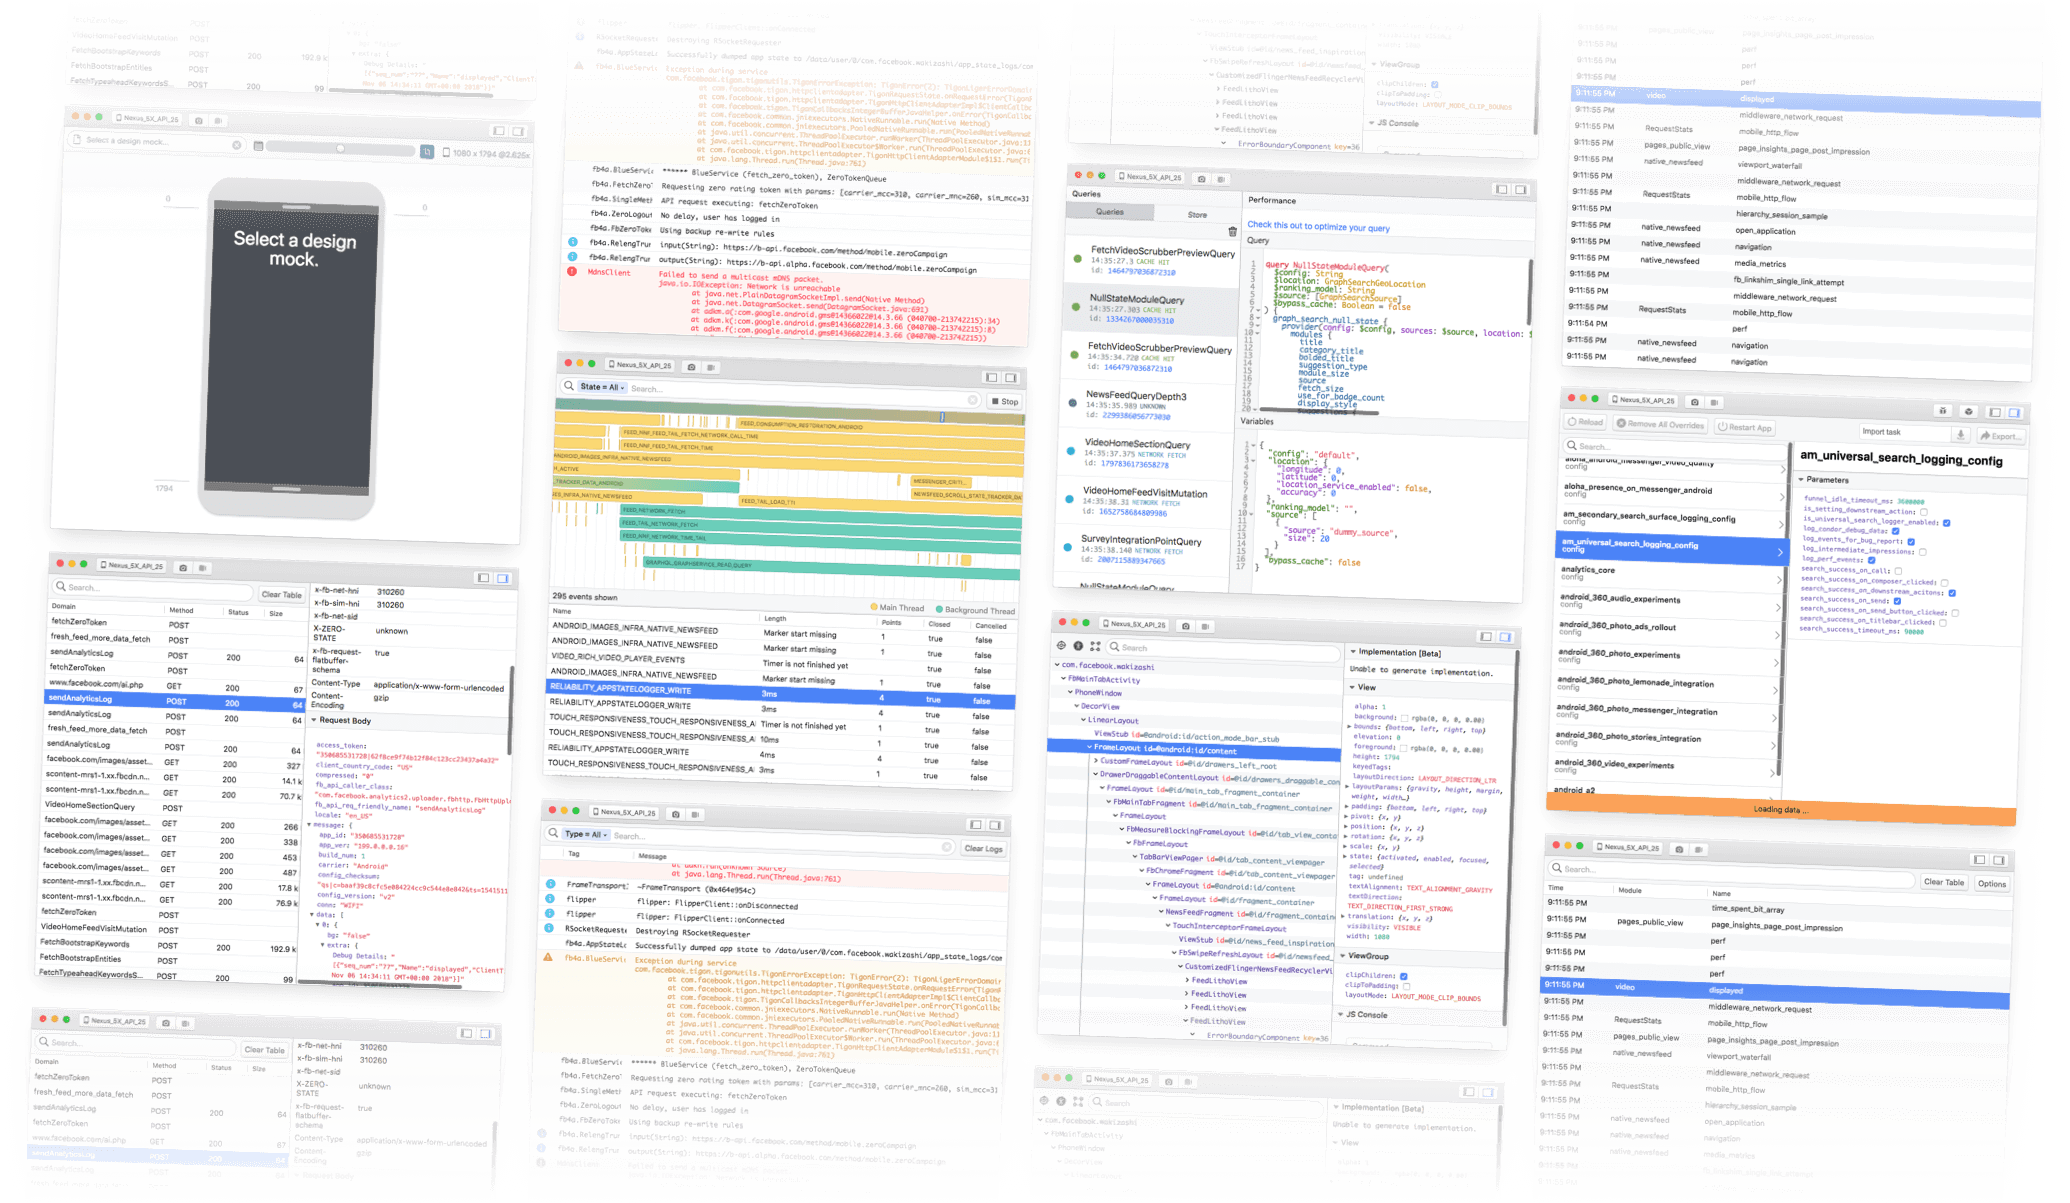The width and height of the screenshot is (2070, 1203).
Task: Collapse the Request Body section
Action: coord(314,719)
